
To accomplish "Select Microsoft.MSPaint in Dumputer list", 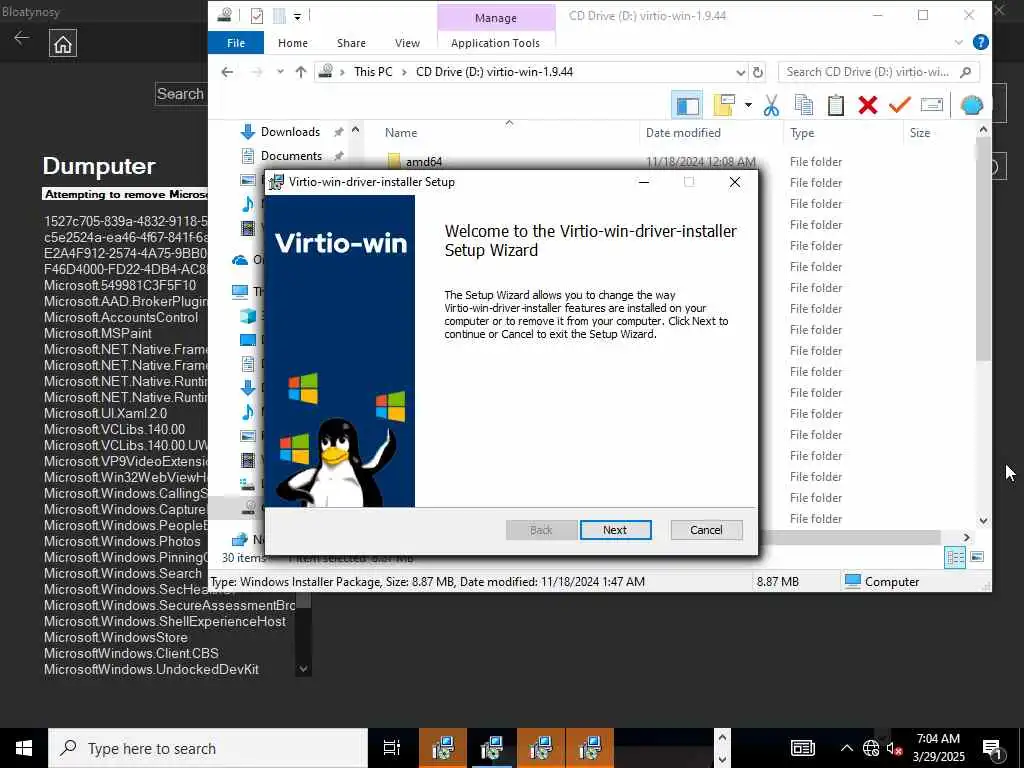I will pos(98,333).
